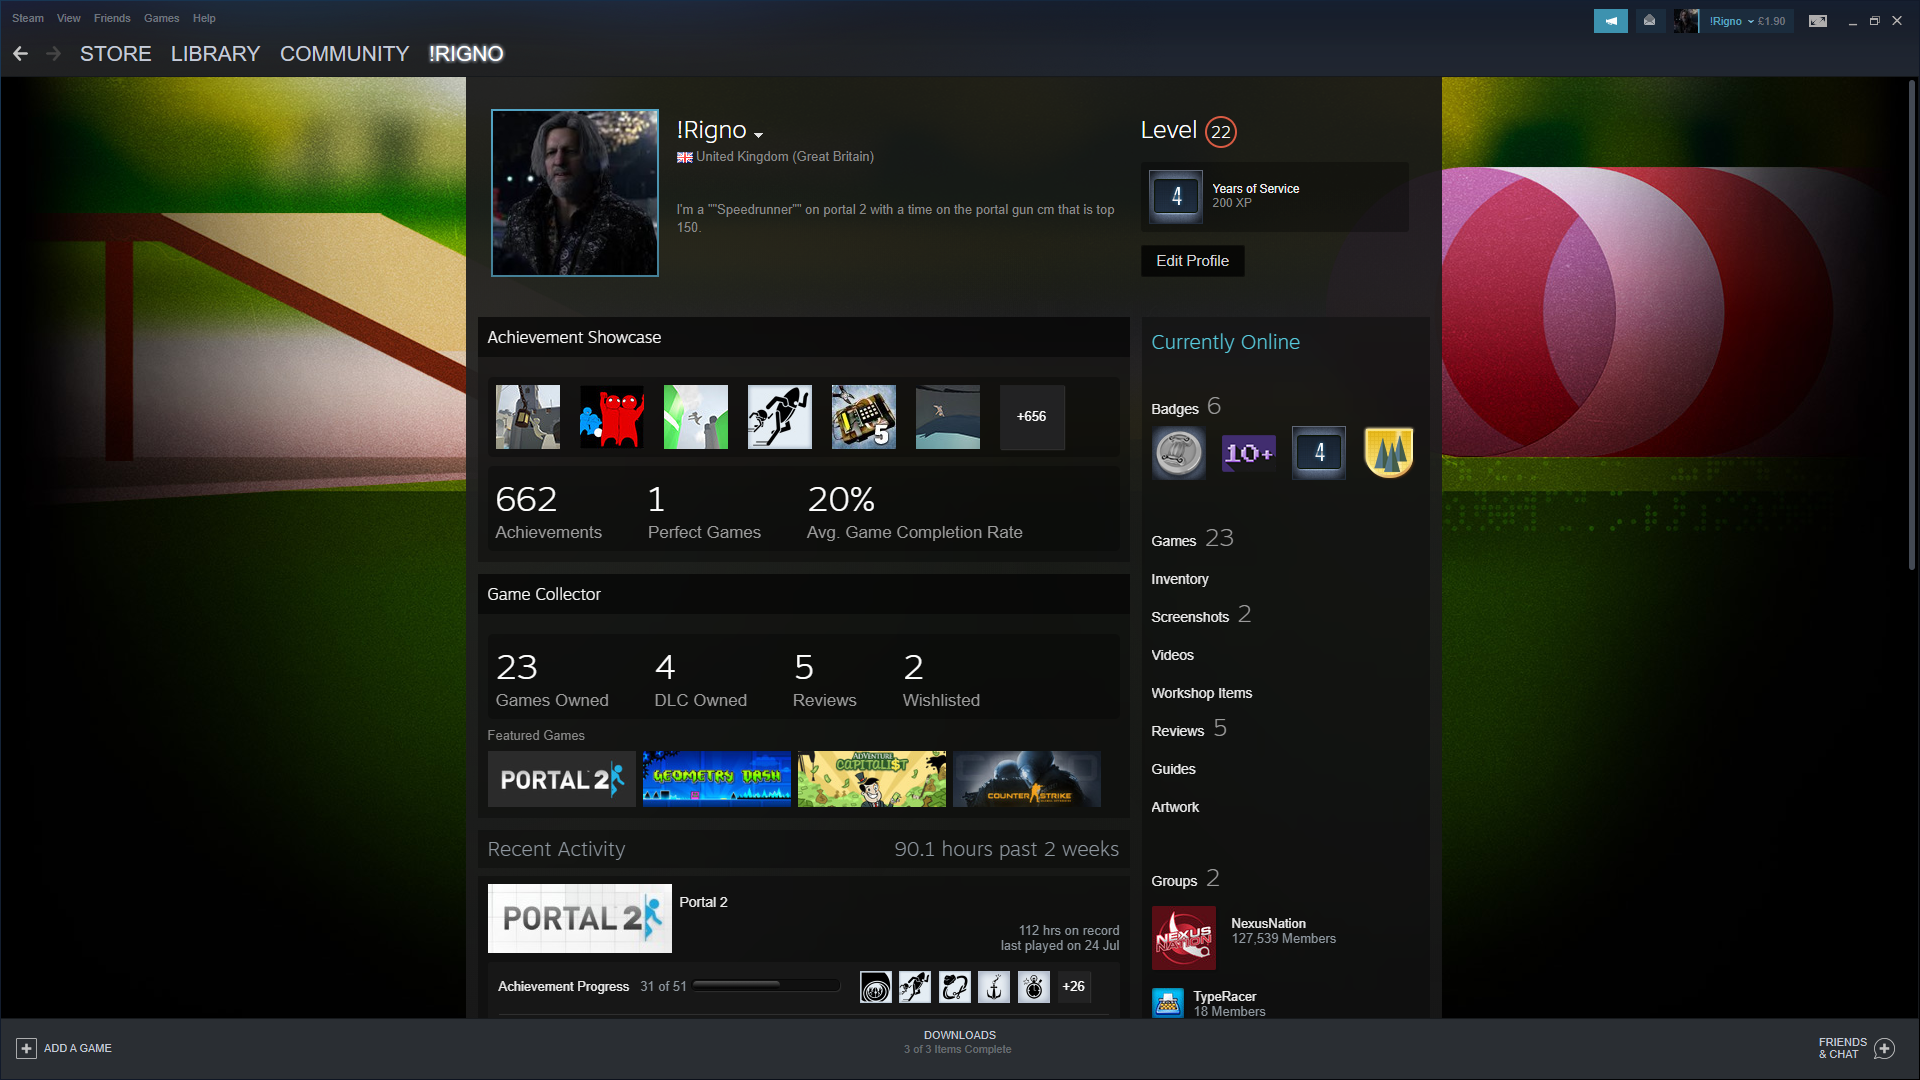Open the bomb keypad achievement marked 5
This screenshot has width=1920, height=1080.
click(x=864, y=417)
